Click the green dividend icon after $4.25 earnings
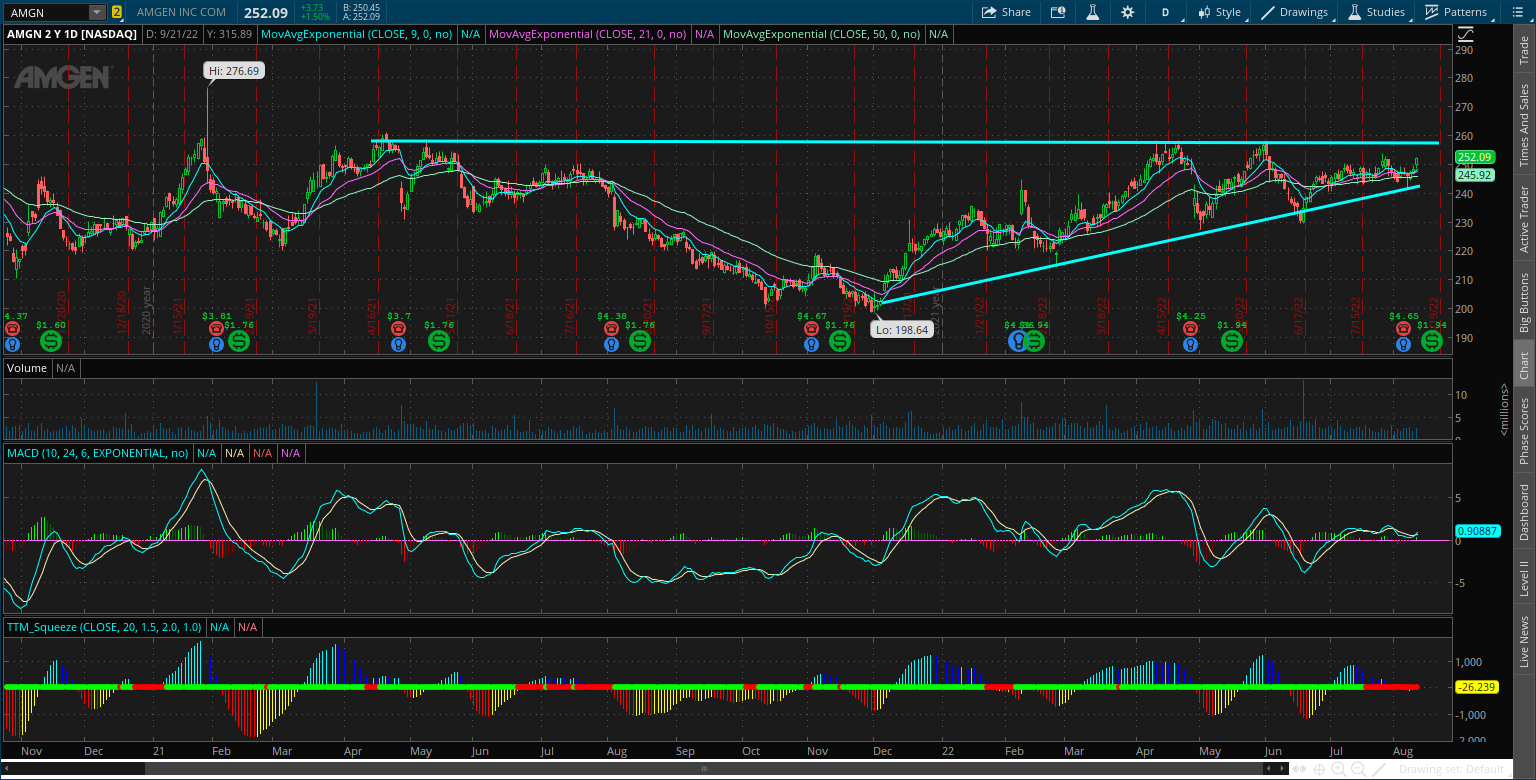1536x780 pixels. tap(1232, 341)
